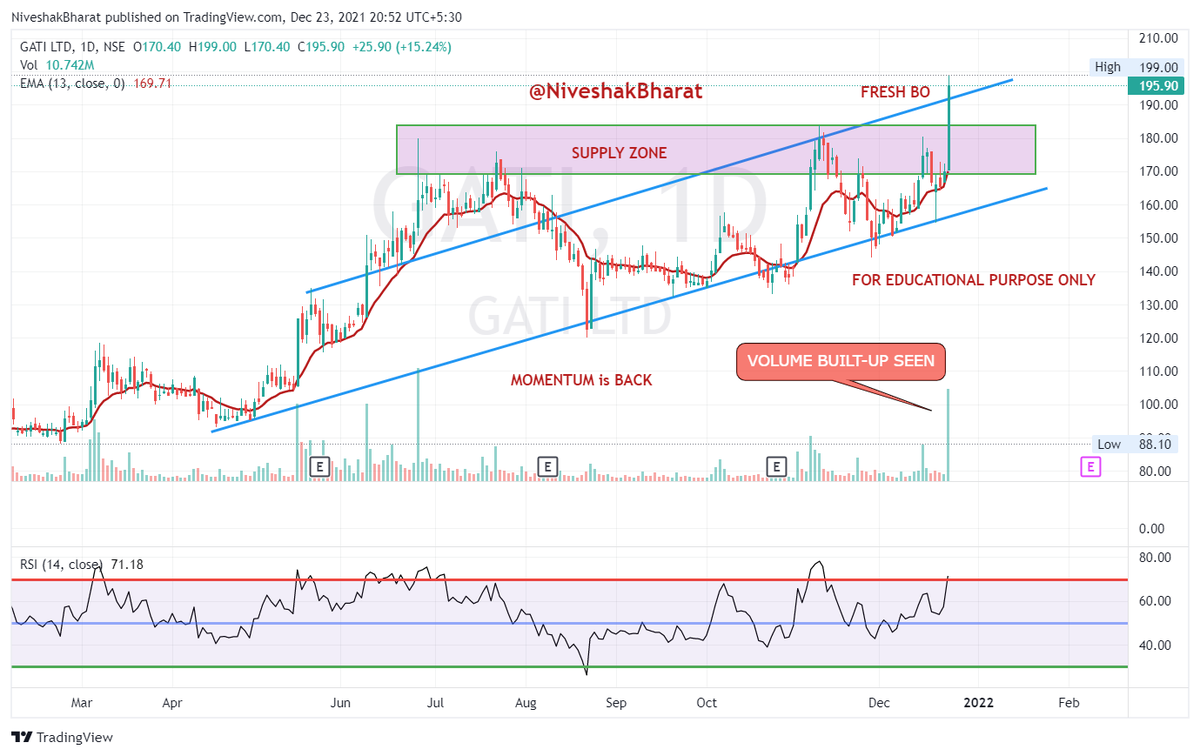Click the 'High 199.00' price label
1200x756 pixels.
pyautogui.click(x=1138, y=67)
